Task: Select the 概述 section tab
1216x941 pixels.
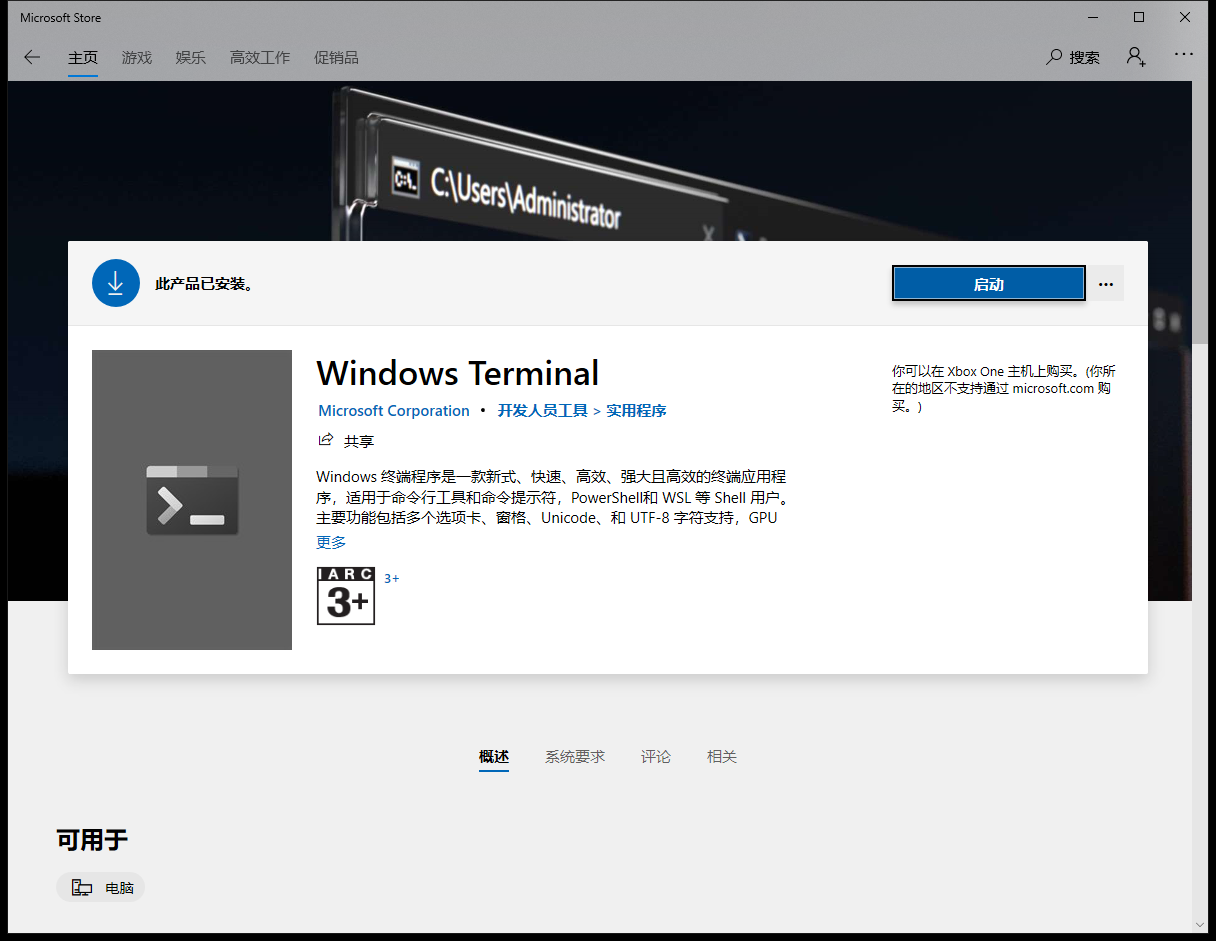Action: [494, 757]
